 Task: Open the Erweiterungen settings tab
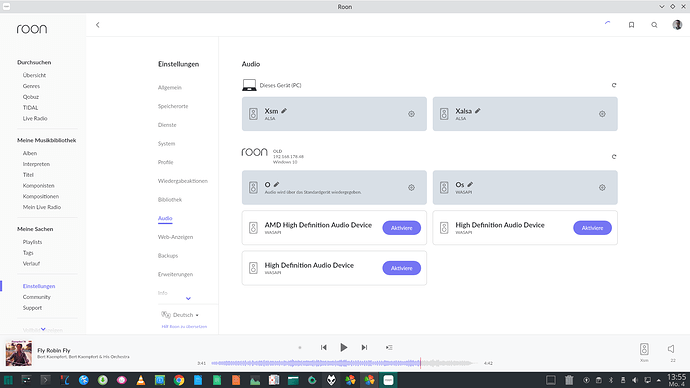[175, 275]
